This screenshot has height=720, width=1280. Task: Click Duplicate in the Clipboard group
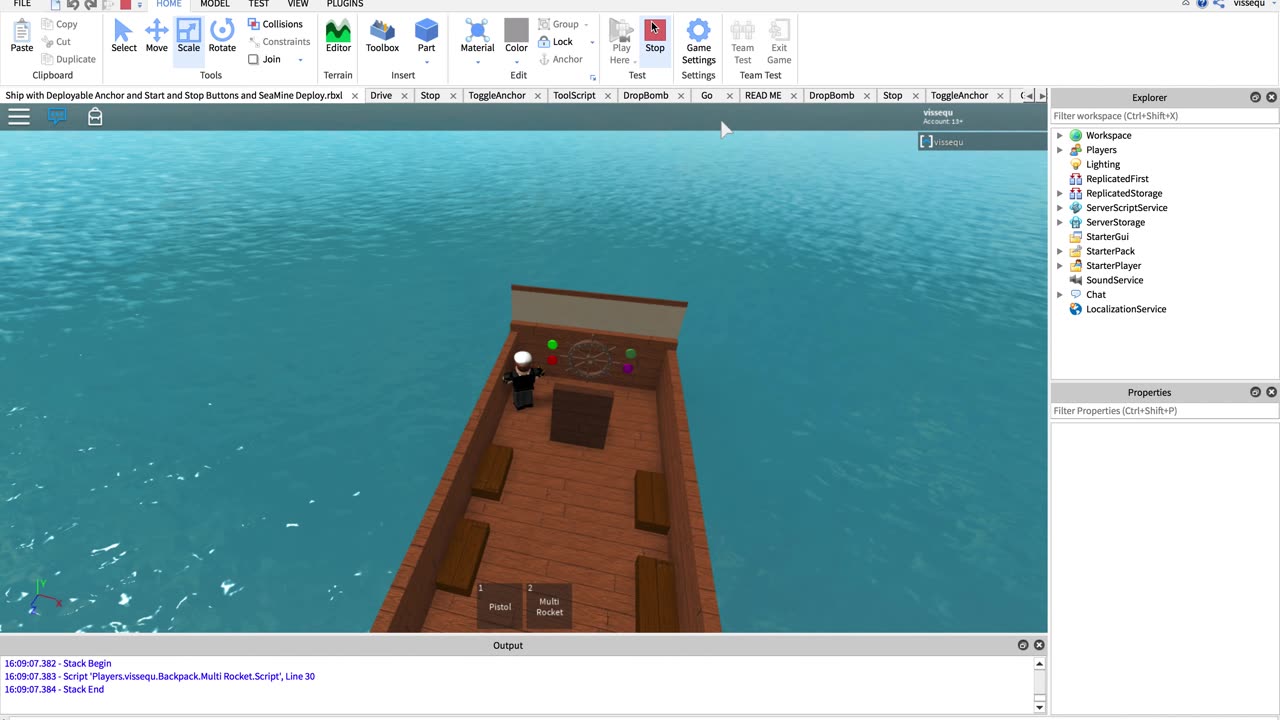[x=68, y=59]
